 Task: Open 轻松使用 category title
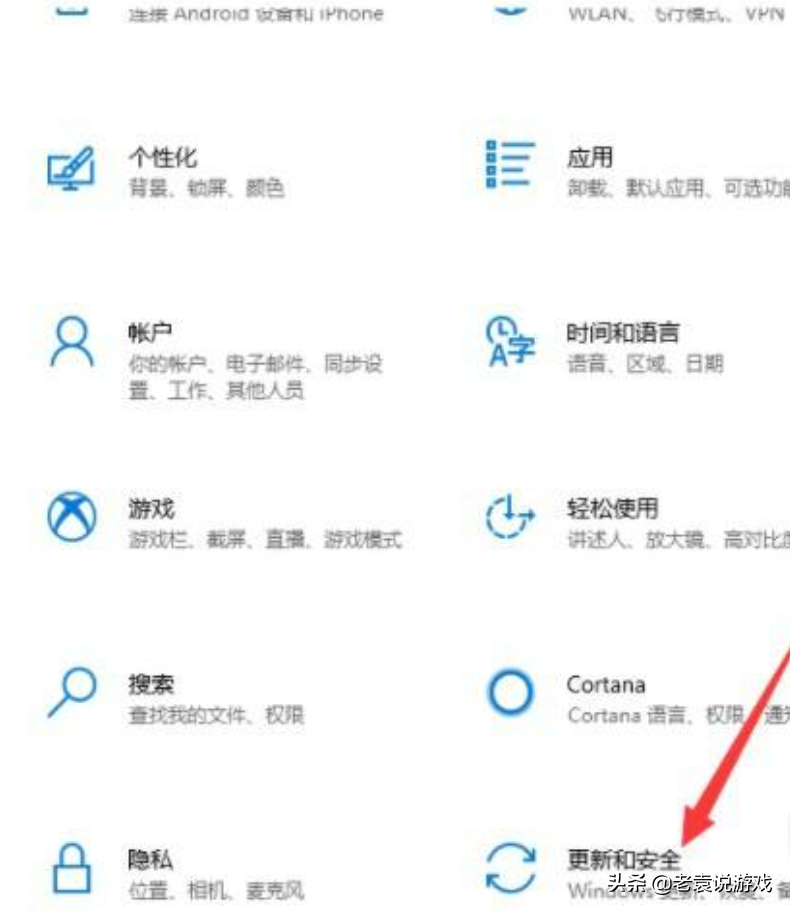coord(612,508)
